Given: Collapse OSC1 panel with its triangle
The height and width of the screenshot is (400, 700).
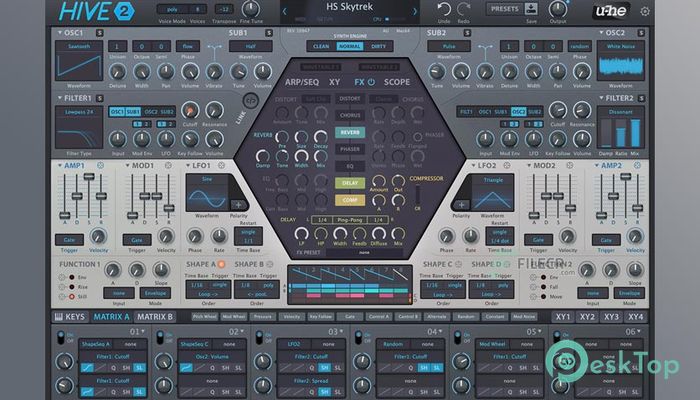Looking at the screenshot, I should point(60,33).
